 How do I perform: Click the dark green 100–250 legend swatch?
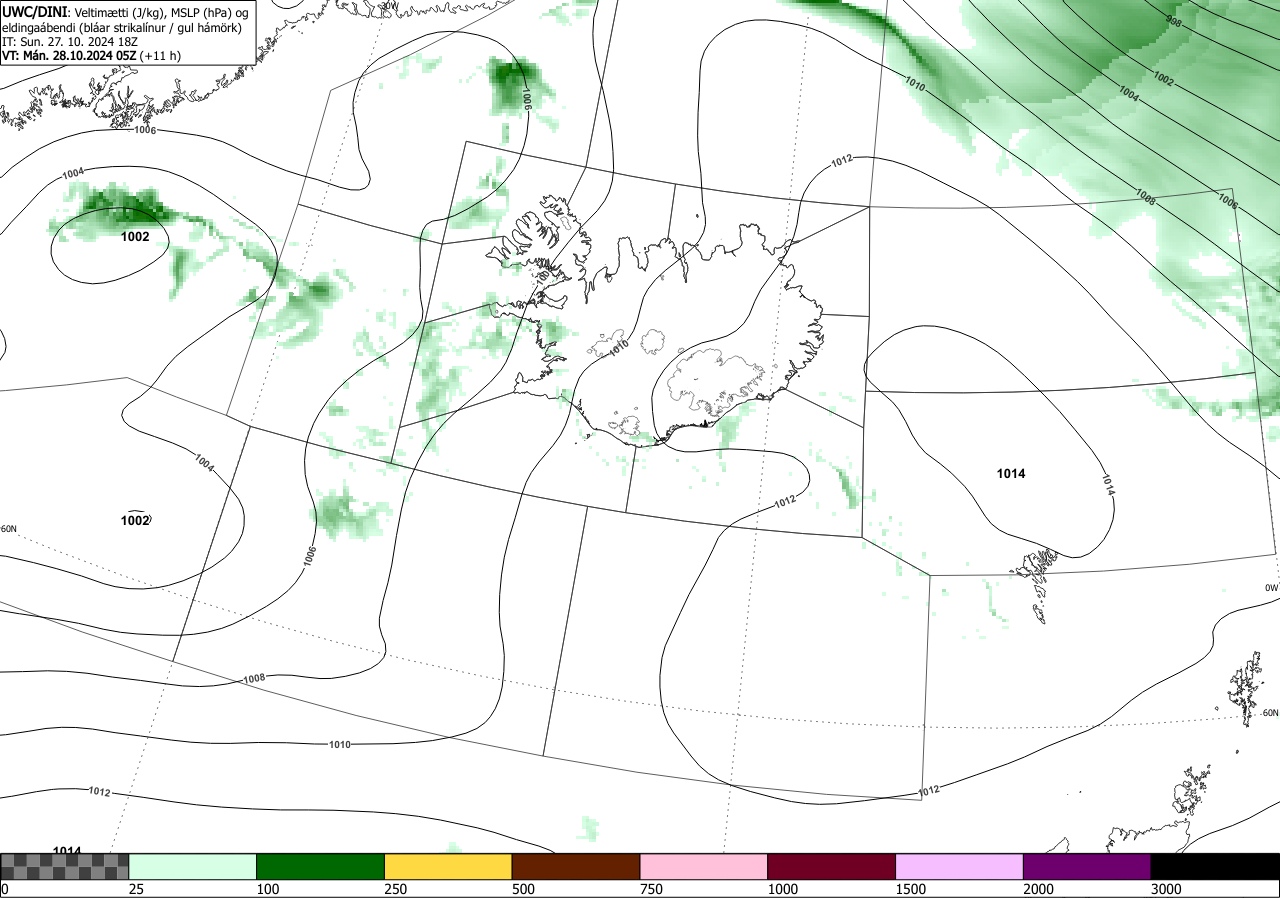pos(321,866)
